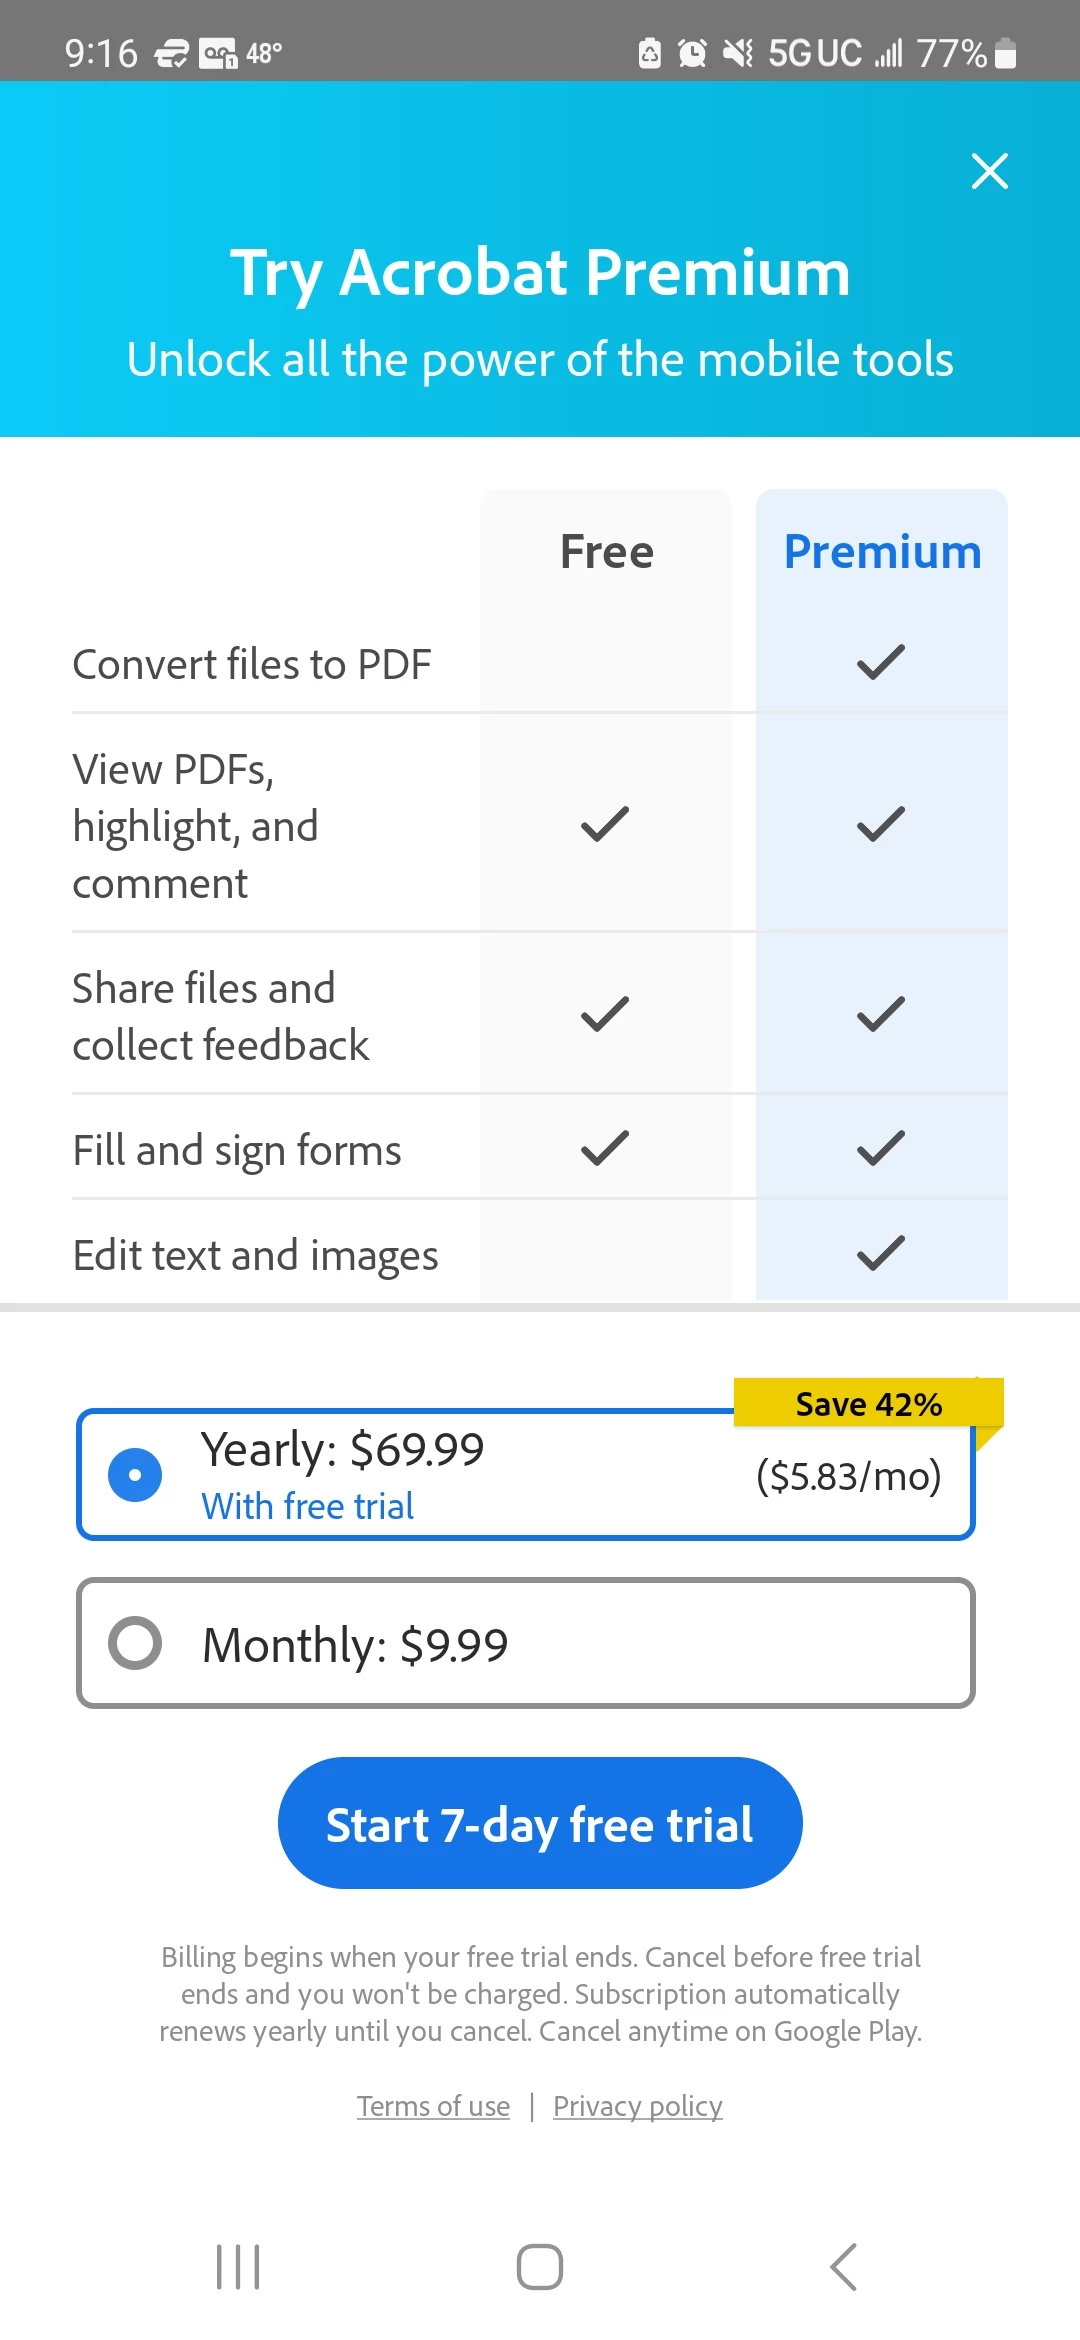This screenshot has width=1080, height=2340.
Task: Tap Start 7-day free trial button
Action: (x=540, y=1823)
